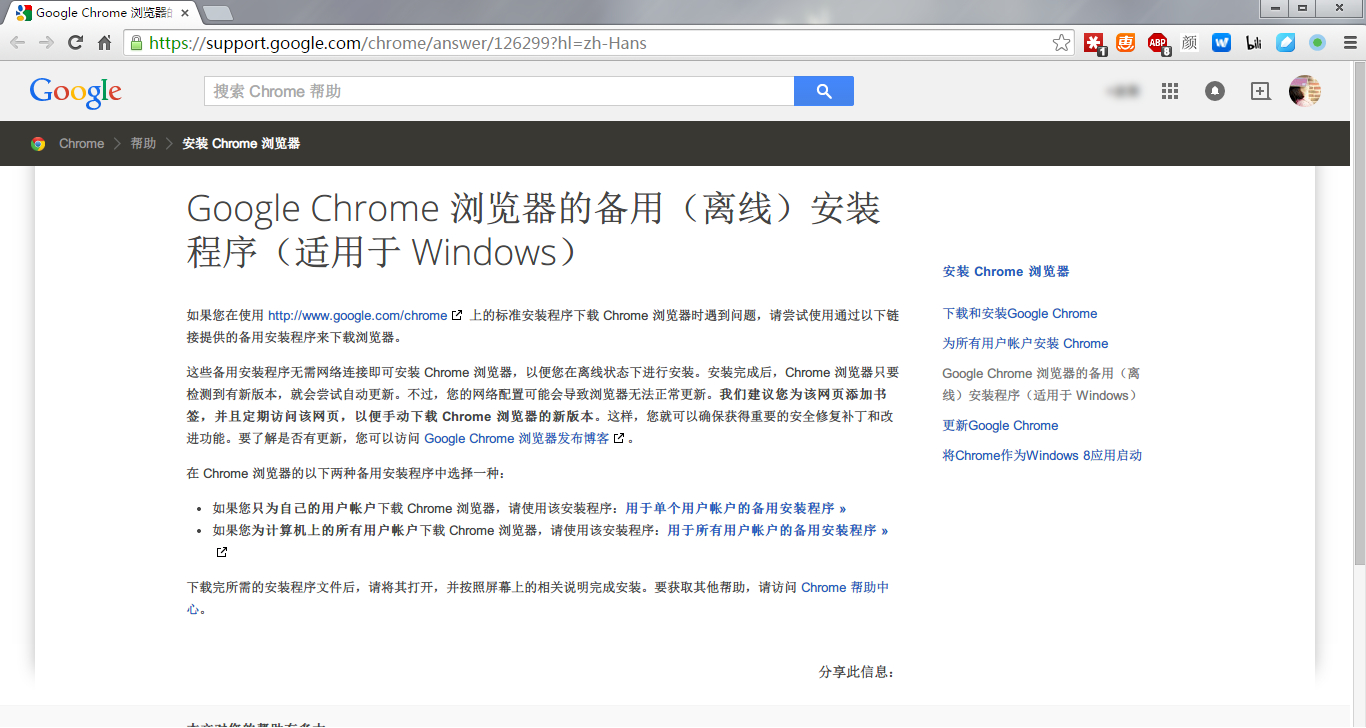
Task: Open the 颜 extension icon
Action: point(1189,43)
